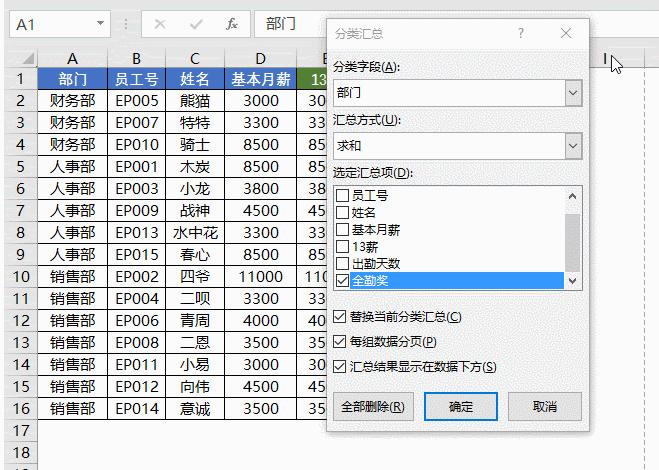
Task: Close the 分类汇总 dialog
Action: pyautogui.click(x=566, y=33)
